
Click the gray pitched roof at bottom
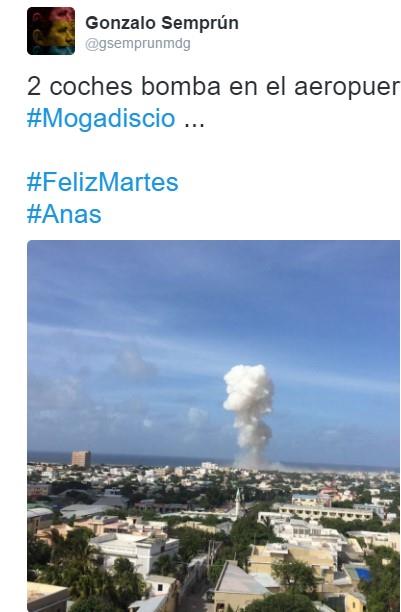point(241,578)
